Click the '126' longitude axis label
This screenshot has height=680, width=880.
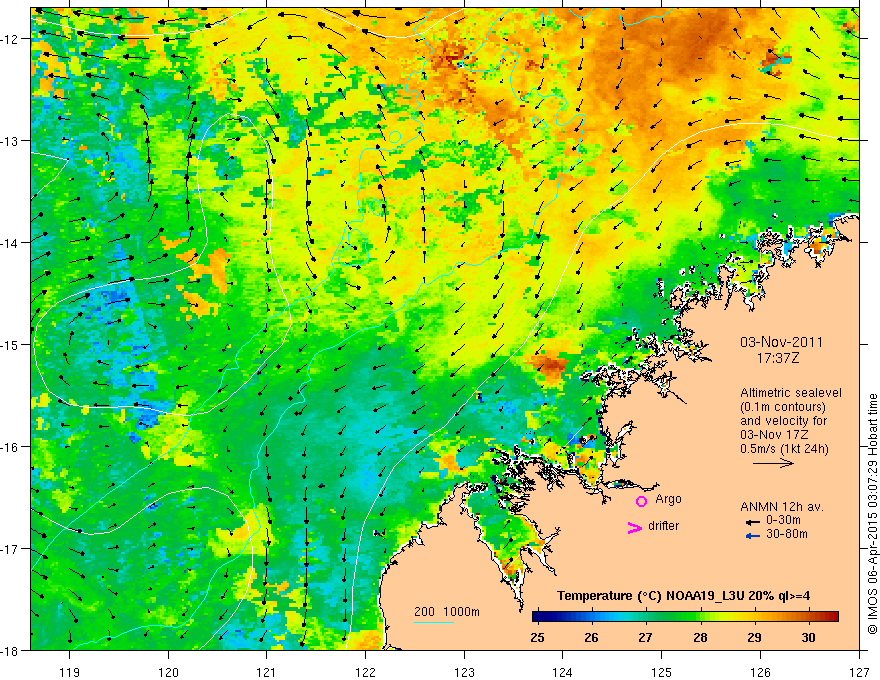coord(760,672)
